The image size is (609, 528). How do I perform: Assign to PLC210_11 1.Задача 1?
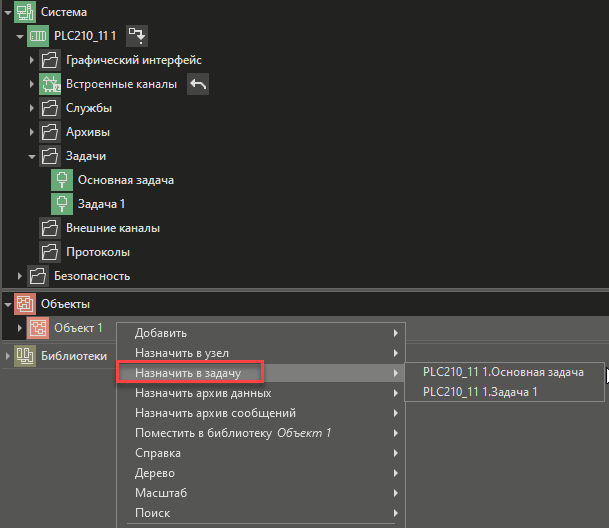504,392
